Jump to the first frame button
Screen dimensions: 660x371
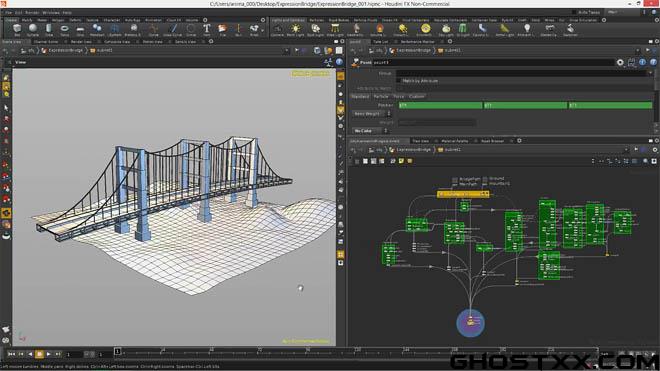[x=11, y=355]
